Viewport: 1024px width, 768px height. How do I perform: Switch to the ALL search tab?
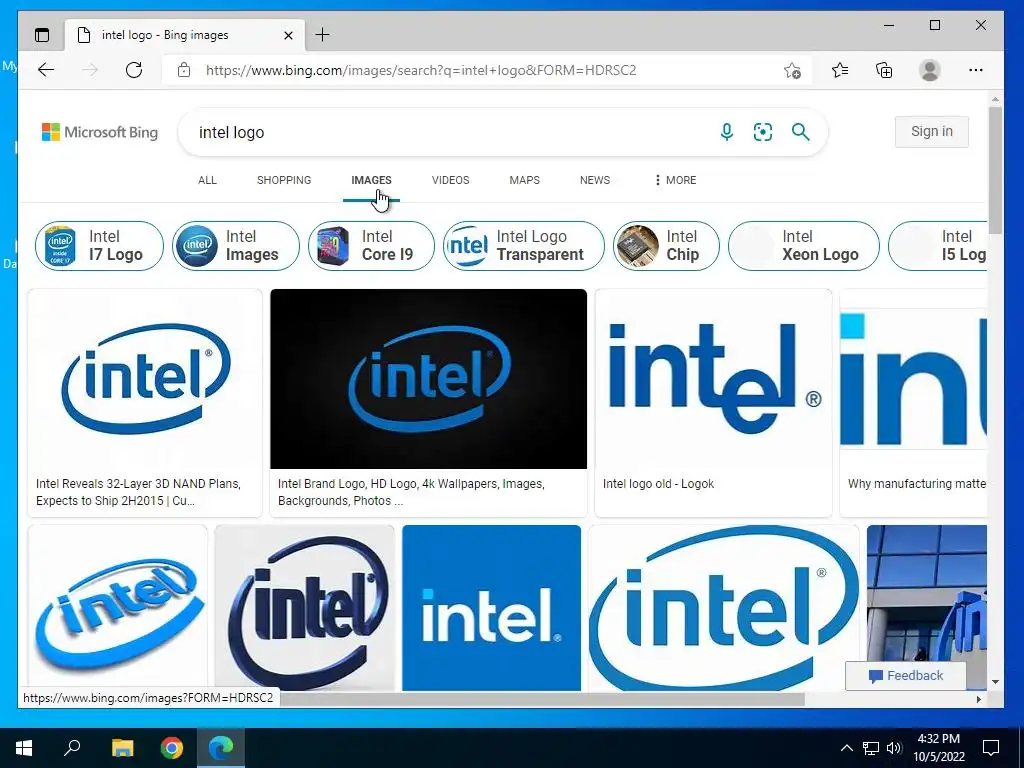tap(207, 180)
